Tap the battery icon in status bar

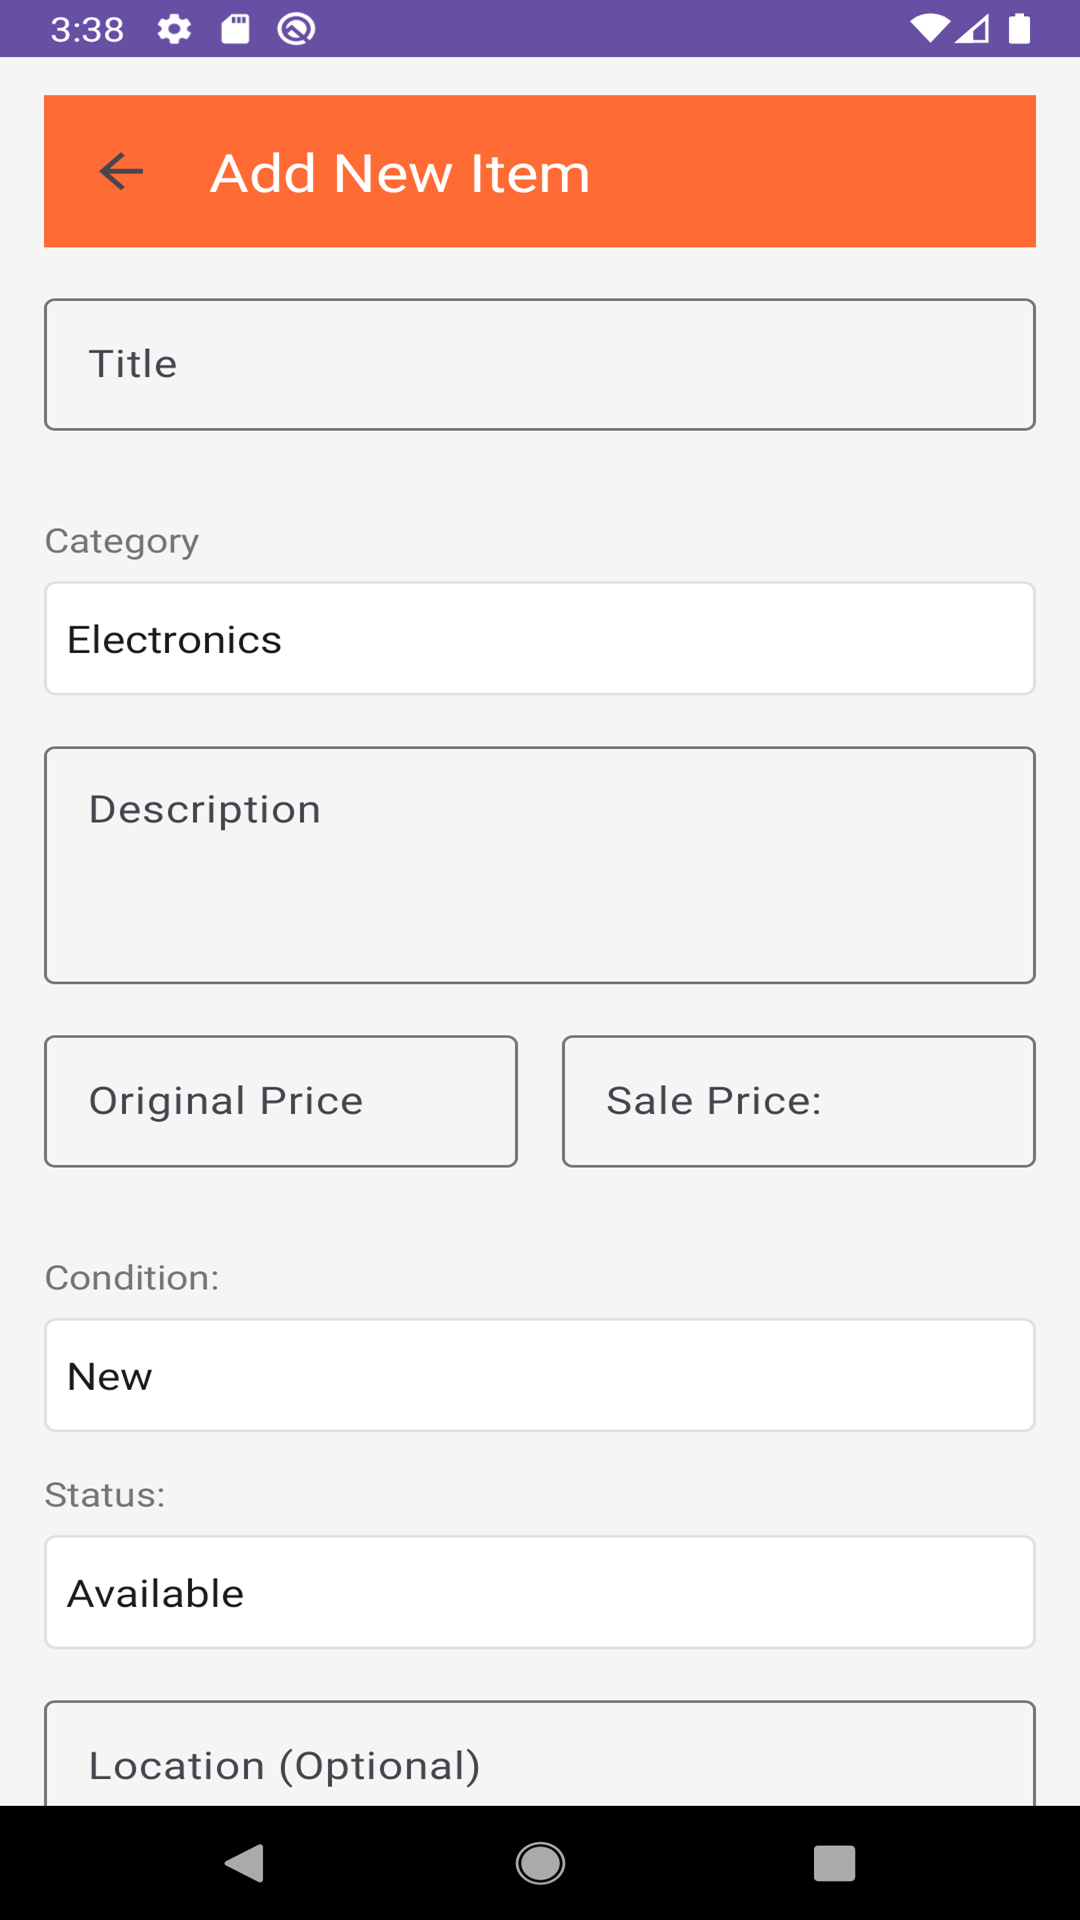coord(1019,29)
